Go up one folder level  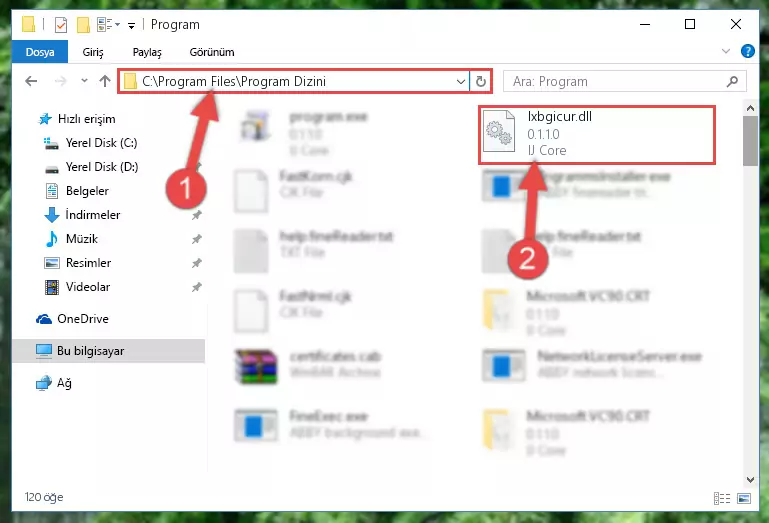coord(104,81)
